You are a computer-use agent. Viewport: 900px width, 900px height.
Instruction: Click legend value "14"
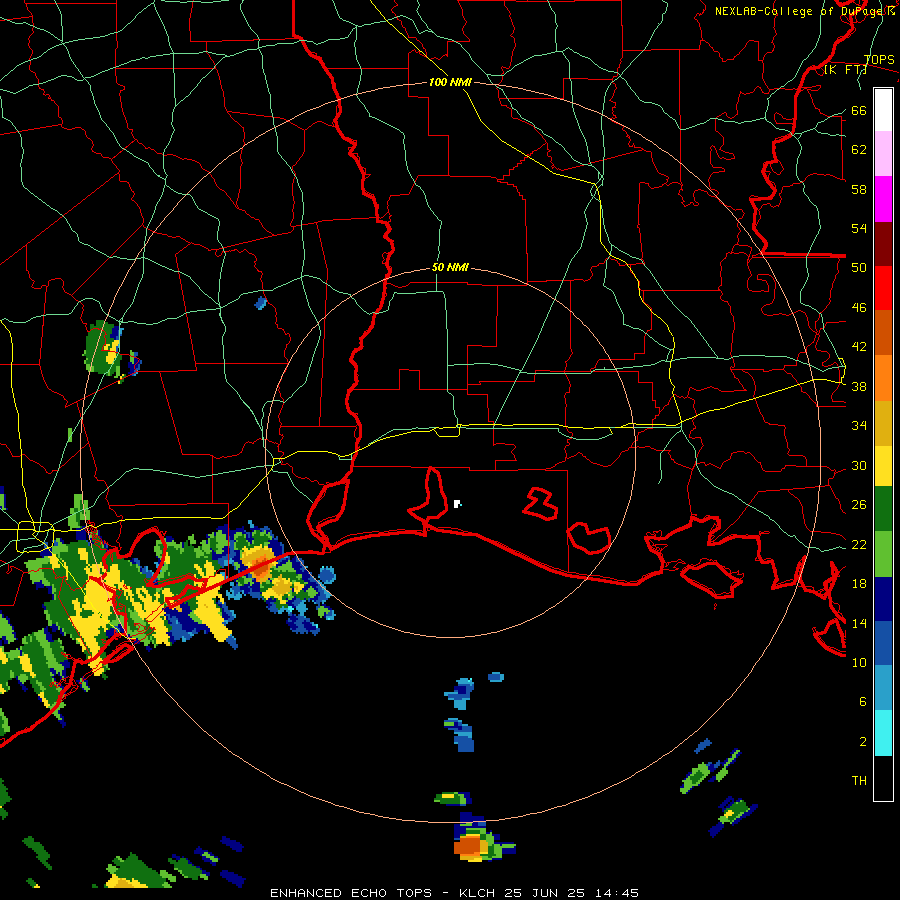click(x=859, y=623)
